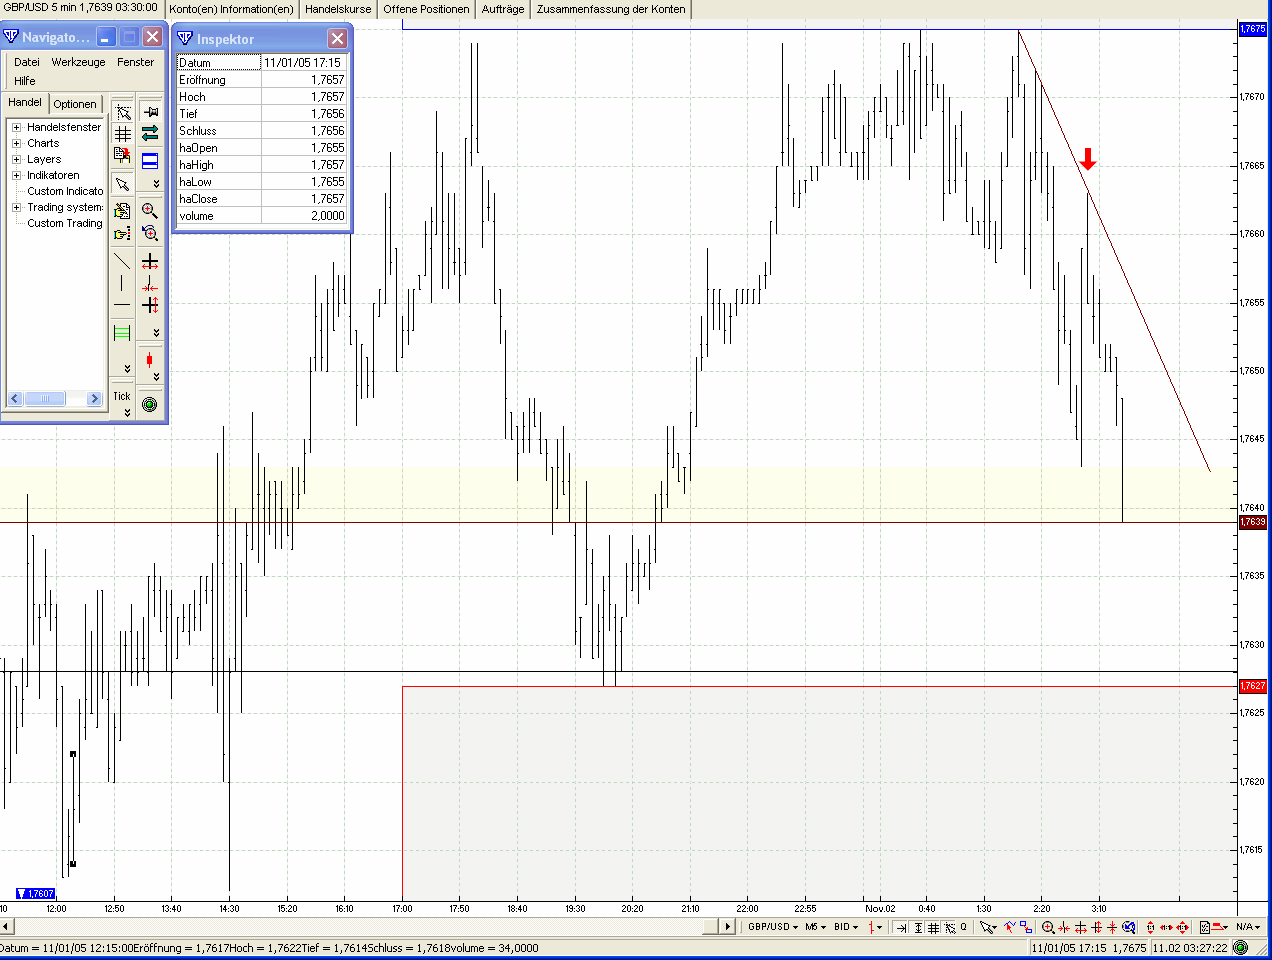Click the pointing hand list icon
Image resolution: width=1272 pixels, height=960 pixels.
122,234
